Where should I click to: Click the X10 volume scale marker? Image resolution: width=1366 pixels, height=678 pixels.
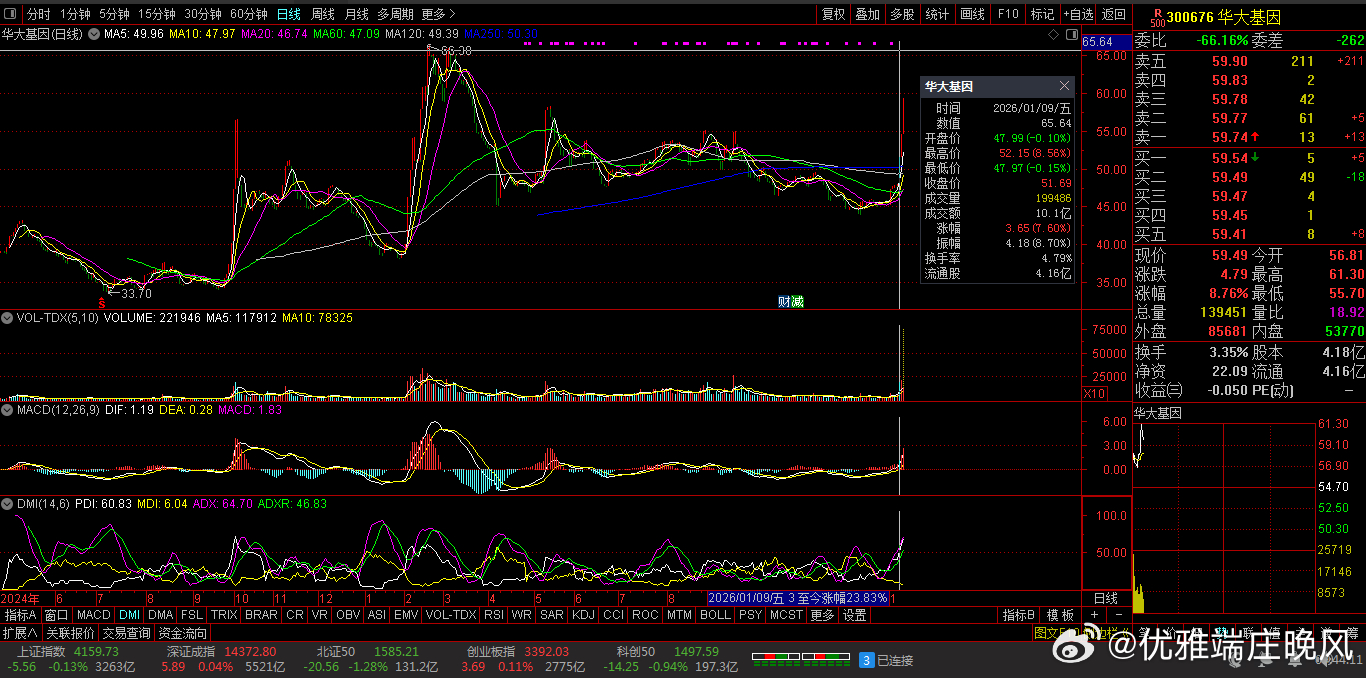pyautogui.click(x=1095, y=394)
